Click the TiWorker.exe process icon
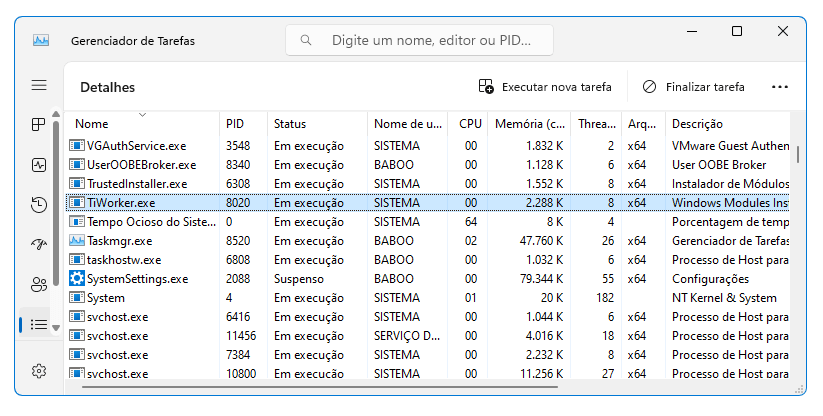The image size is (823, 416). [x=77, y=202]
